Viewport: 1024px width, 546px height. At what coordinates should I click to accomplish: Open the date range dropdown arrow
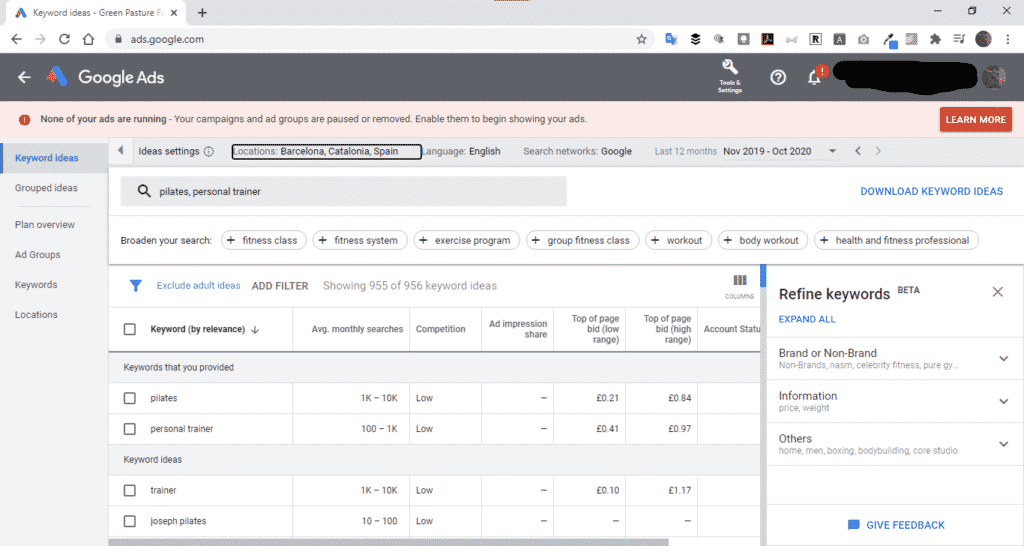pyautogui.click(x=832, y=151)
